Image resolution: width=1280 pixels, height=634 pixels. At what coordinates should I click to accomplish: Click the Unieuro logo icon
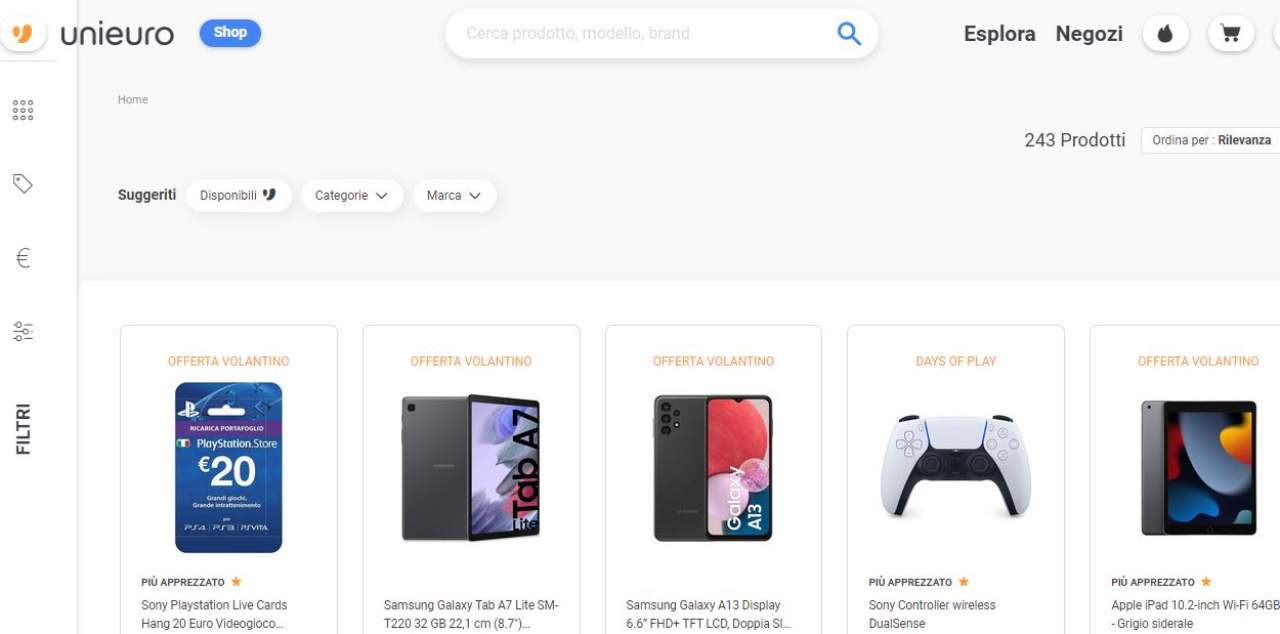(22, 33)
